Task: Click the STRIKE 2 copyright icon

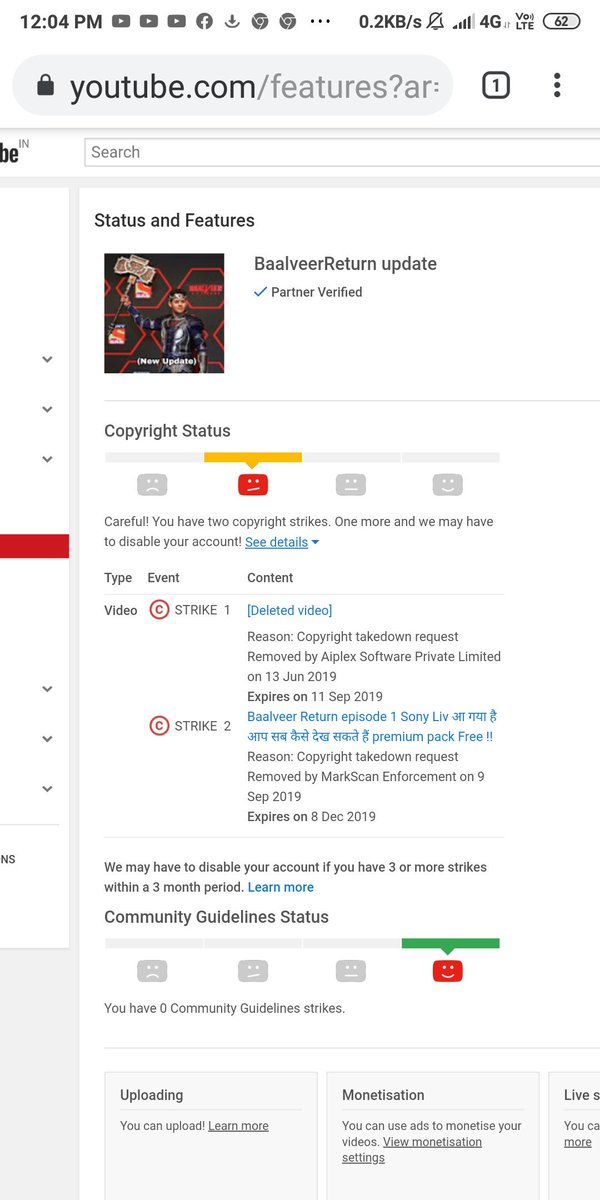Action: pyautogui.click(x=159, y=726)
